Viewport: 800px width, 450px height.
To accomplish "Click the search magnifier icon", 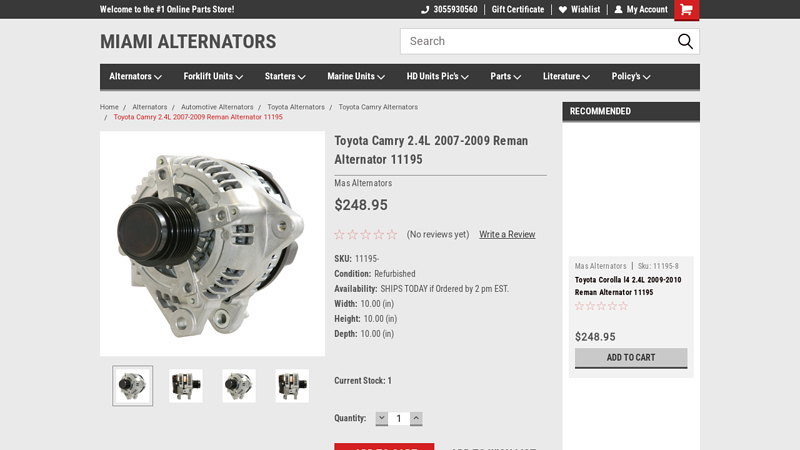I will point(685,41).
